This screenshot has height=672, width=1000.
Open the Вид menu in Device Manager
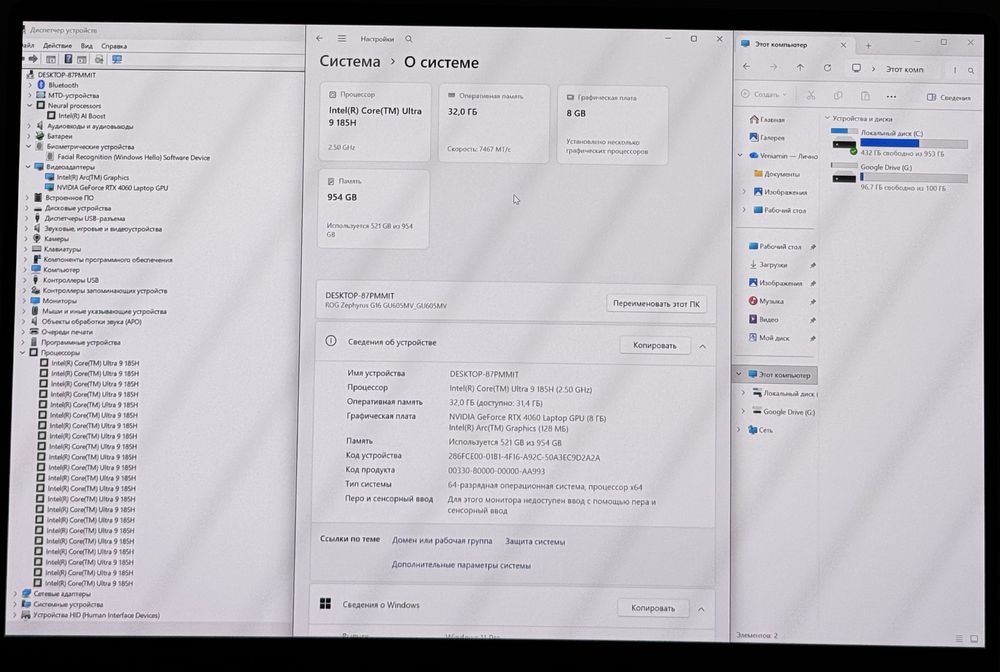pos(87,46)
